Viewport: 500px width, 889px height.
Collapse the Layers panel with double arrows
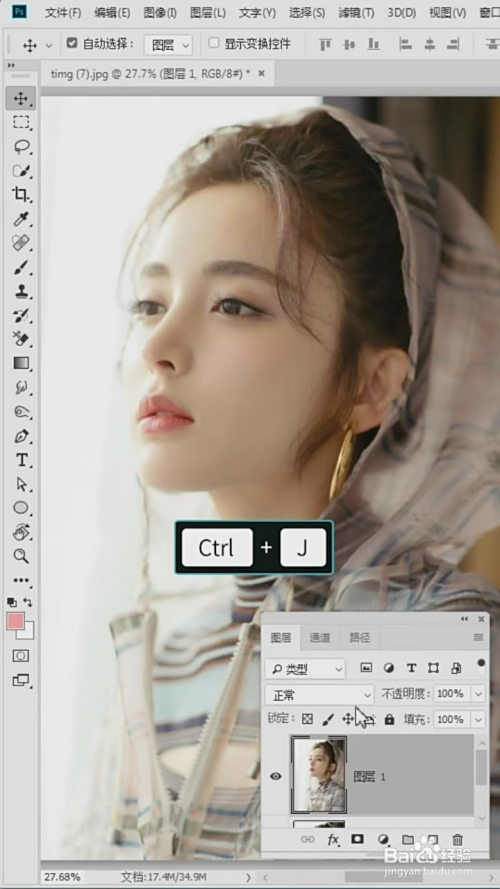[465, 619]
